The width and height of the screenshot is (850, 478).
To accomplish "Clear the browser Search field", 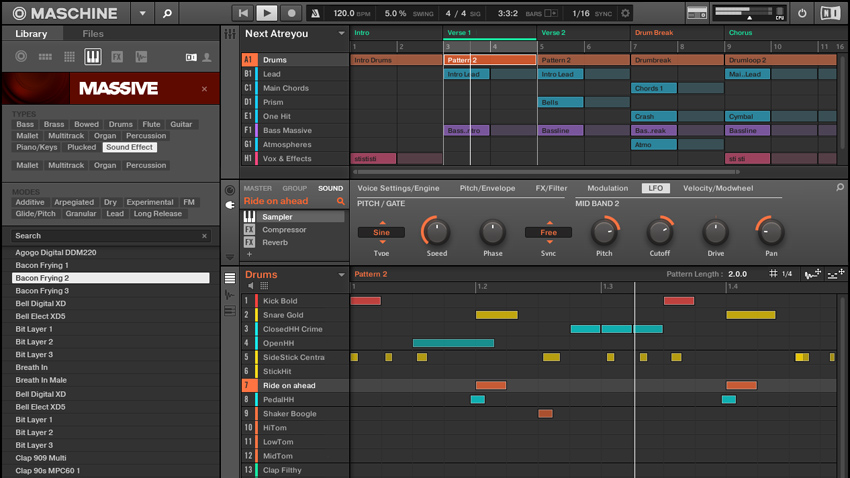I will [204, 236].
